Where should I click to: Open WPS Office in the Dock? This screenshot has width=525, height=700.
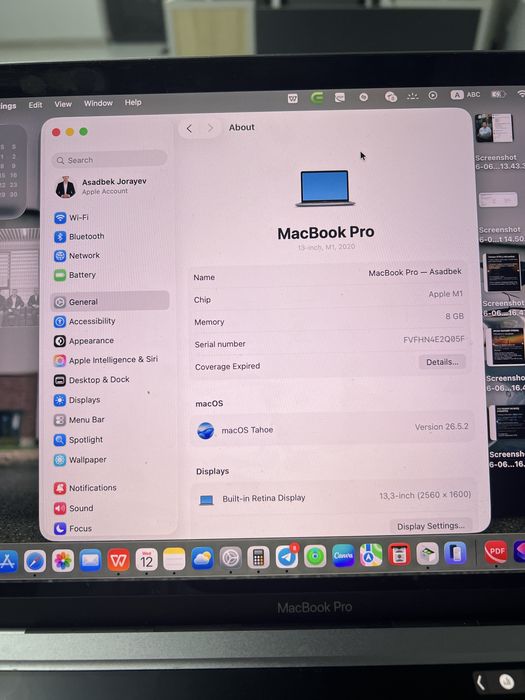pos(118,559)
